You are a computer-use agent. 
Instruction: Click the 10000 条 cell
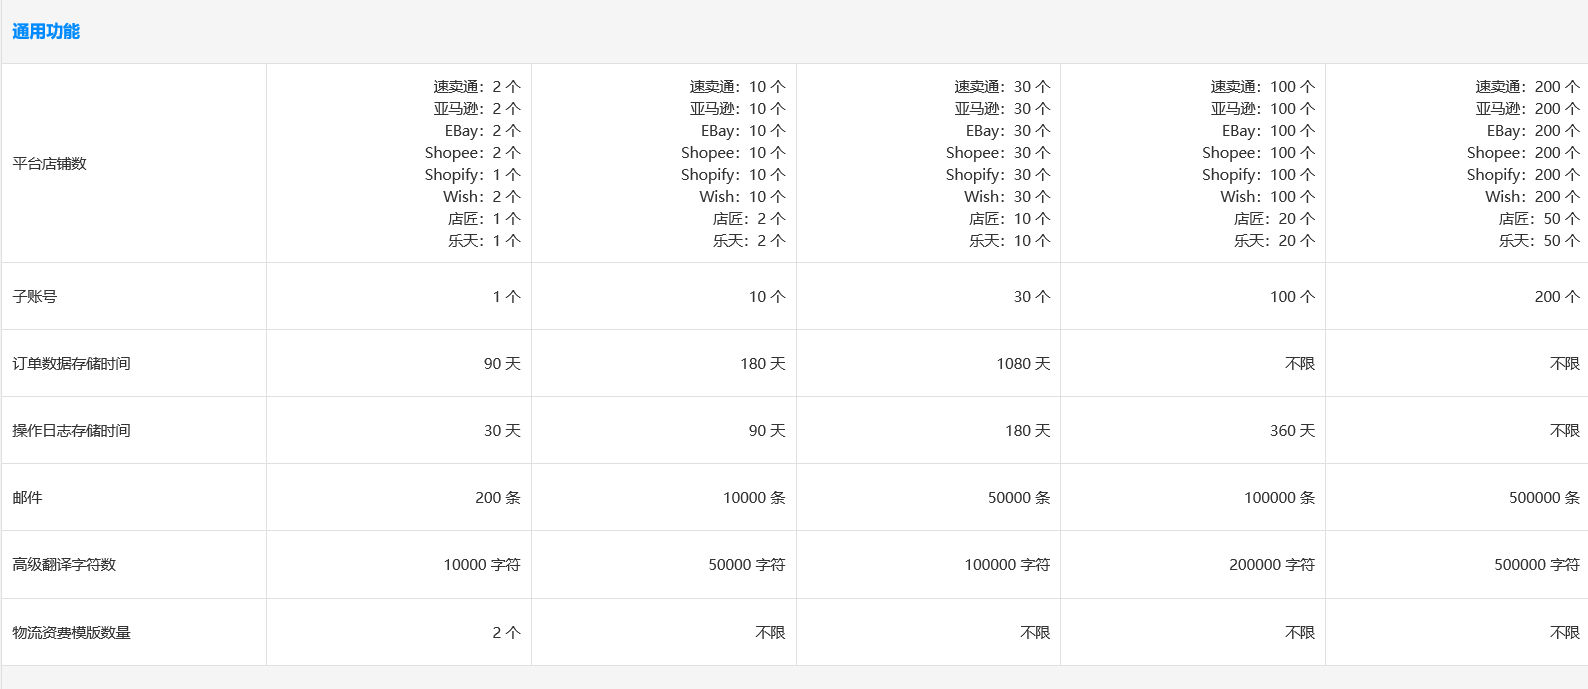[x=755, y=497]
